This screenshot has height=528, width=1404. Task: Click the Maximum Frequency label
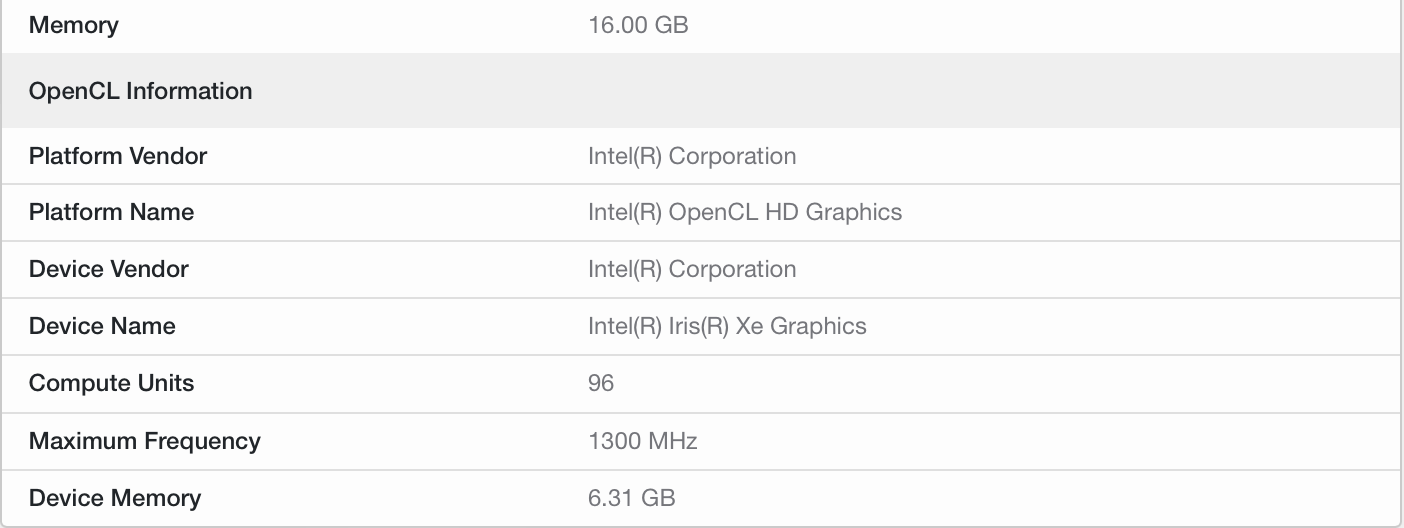tap(144, 441)
